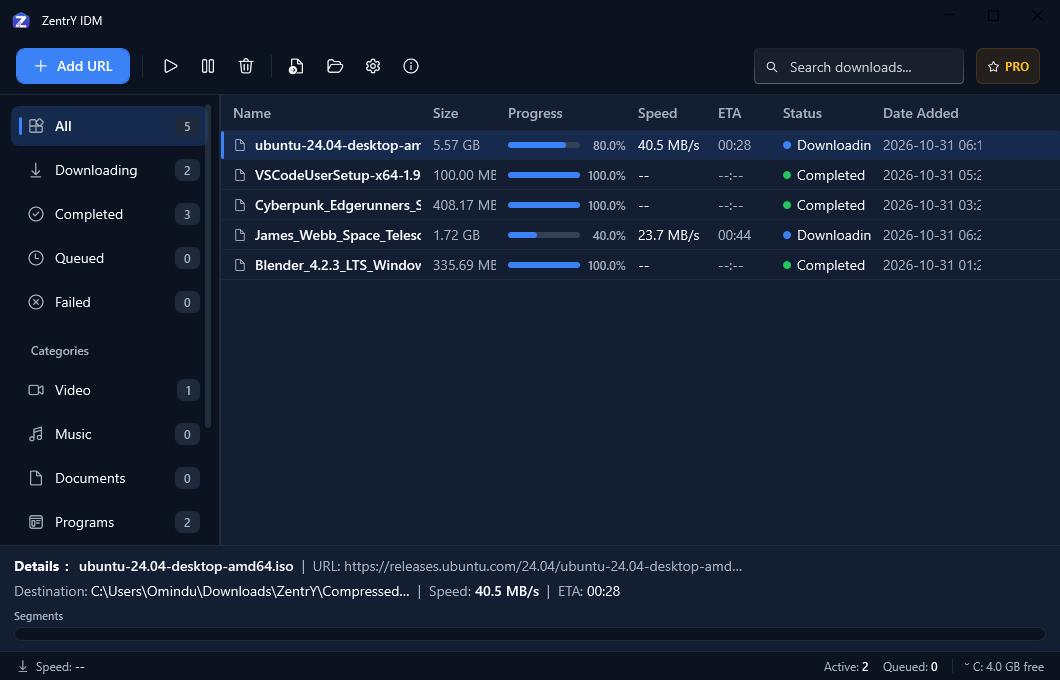1060x680 pixels.
Task: Sort by the Date Added column header
Action: click(x=920, y=114)
